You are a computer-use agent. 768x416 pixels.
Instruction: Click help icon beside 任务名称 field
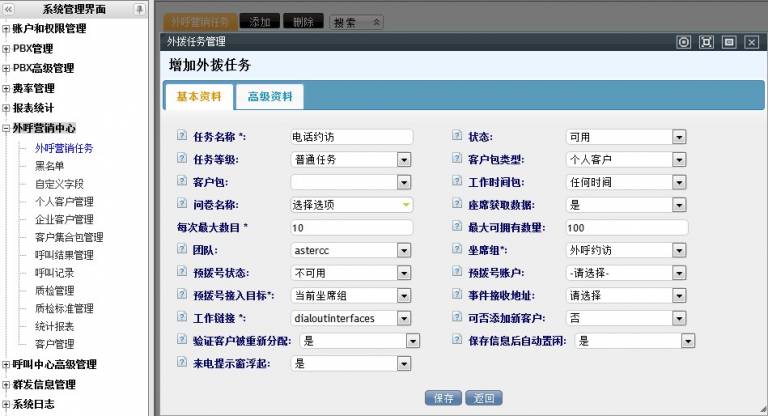click(x=181, y=137)
